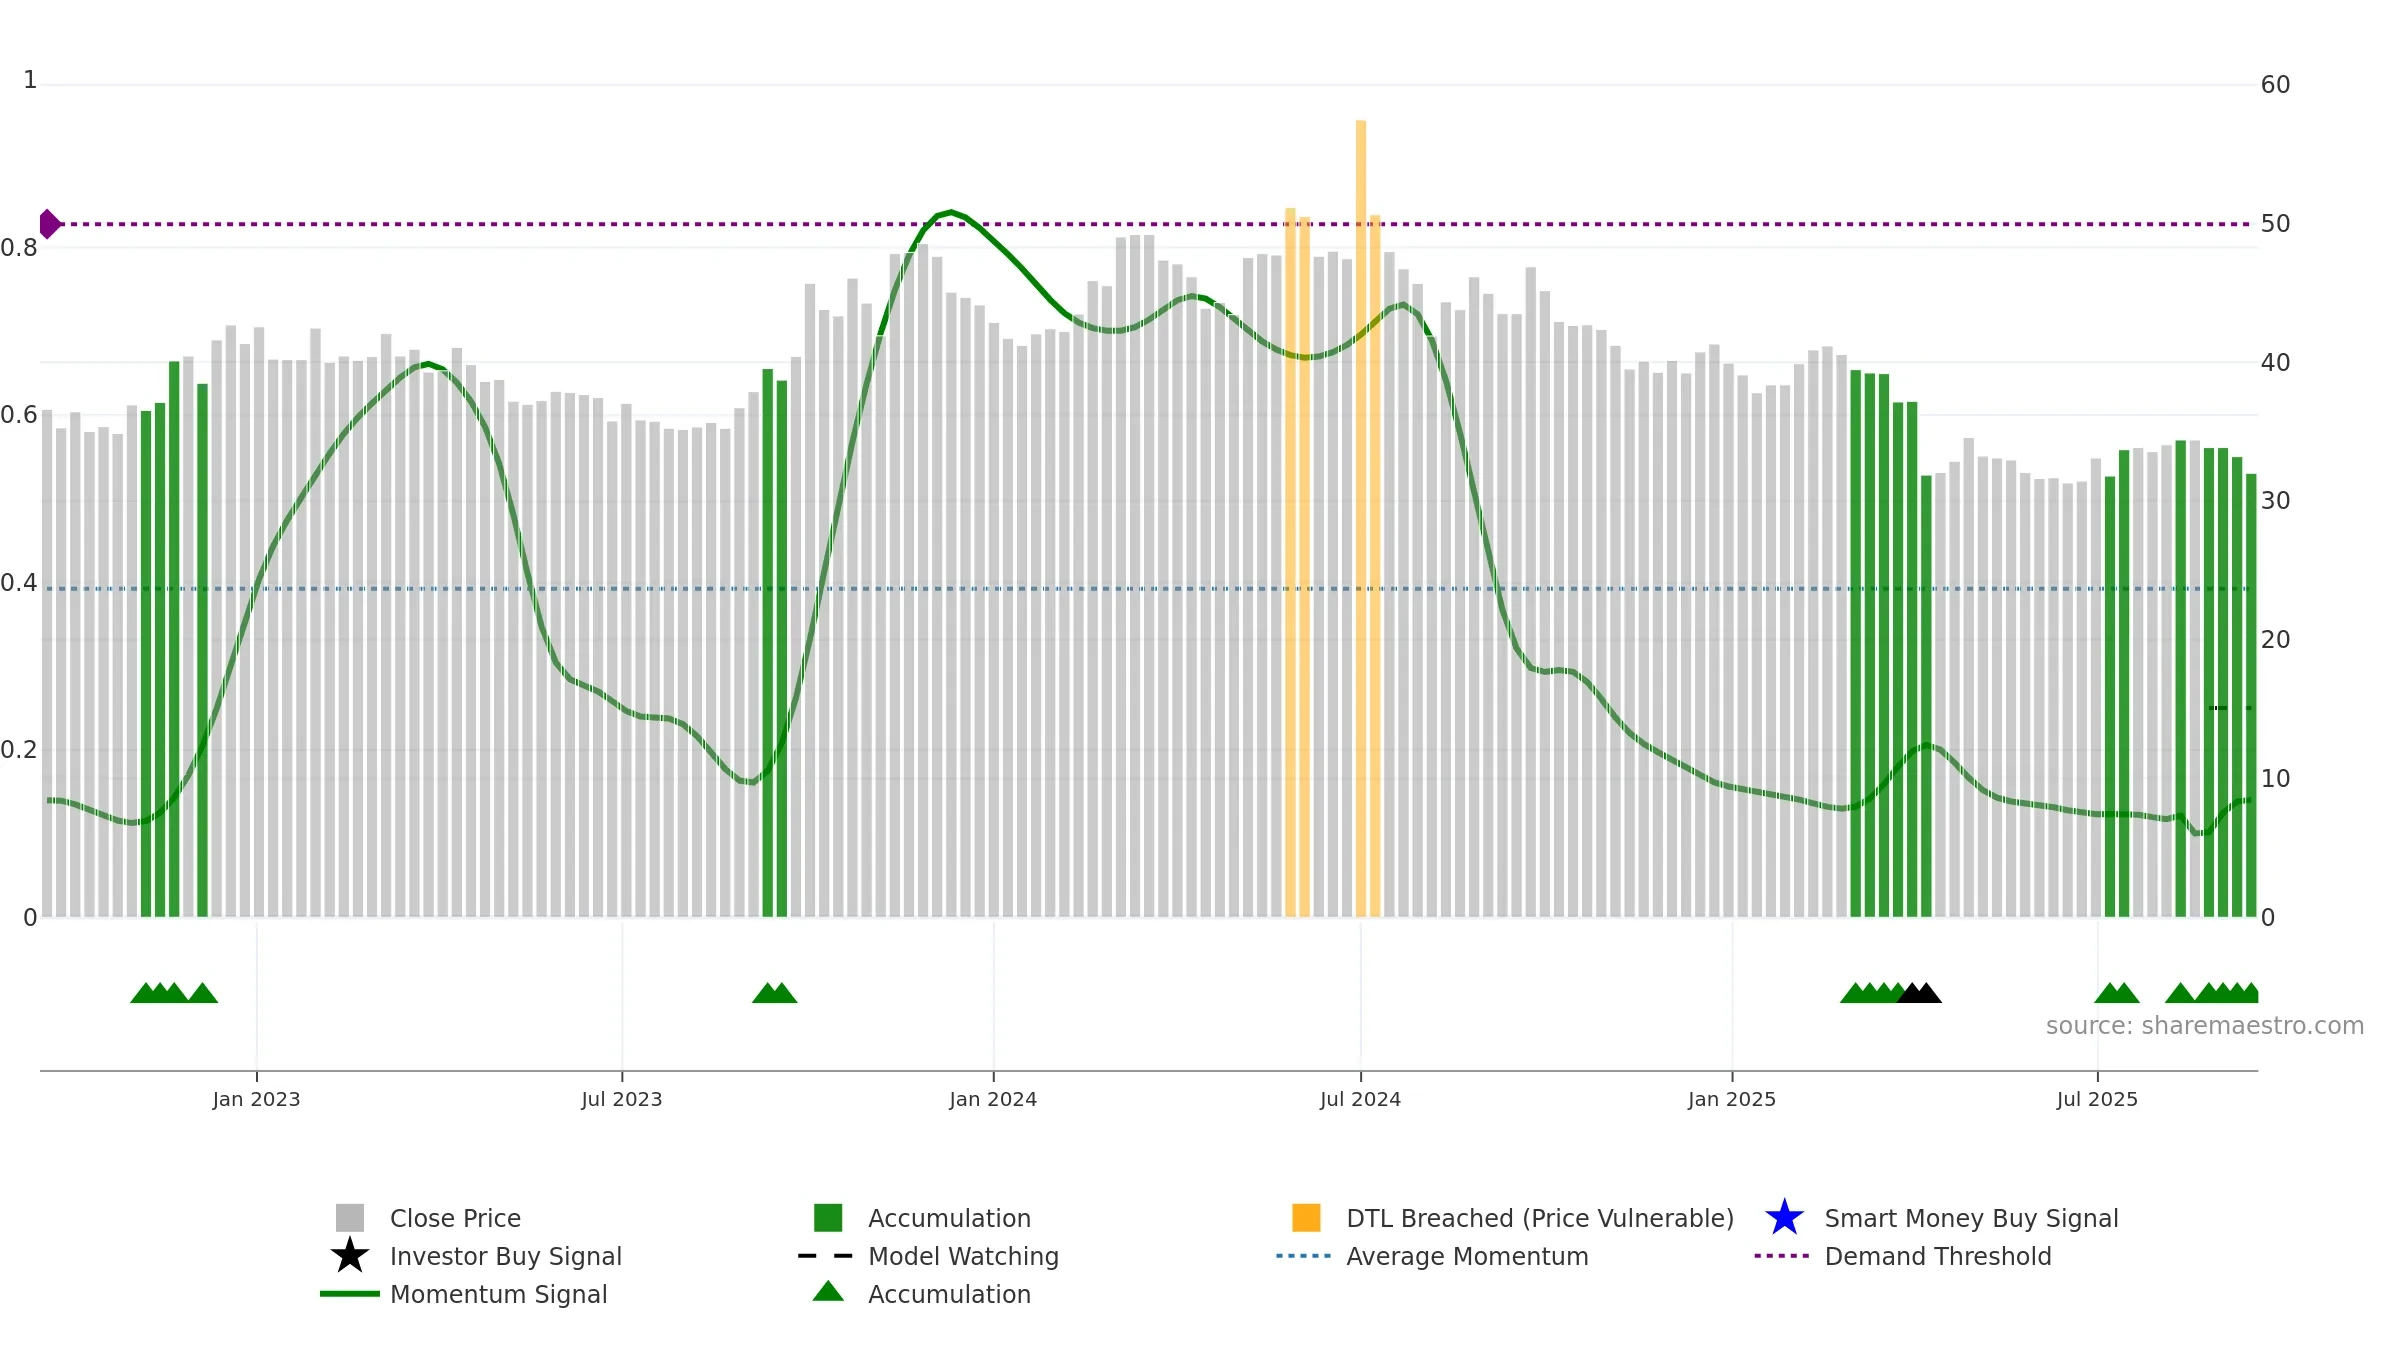Click the black triangle markers near early 2025

click(1919, 993)
